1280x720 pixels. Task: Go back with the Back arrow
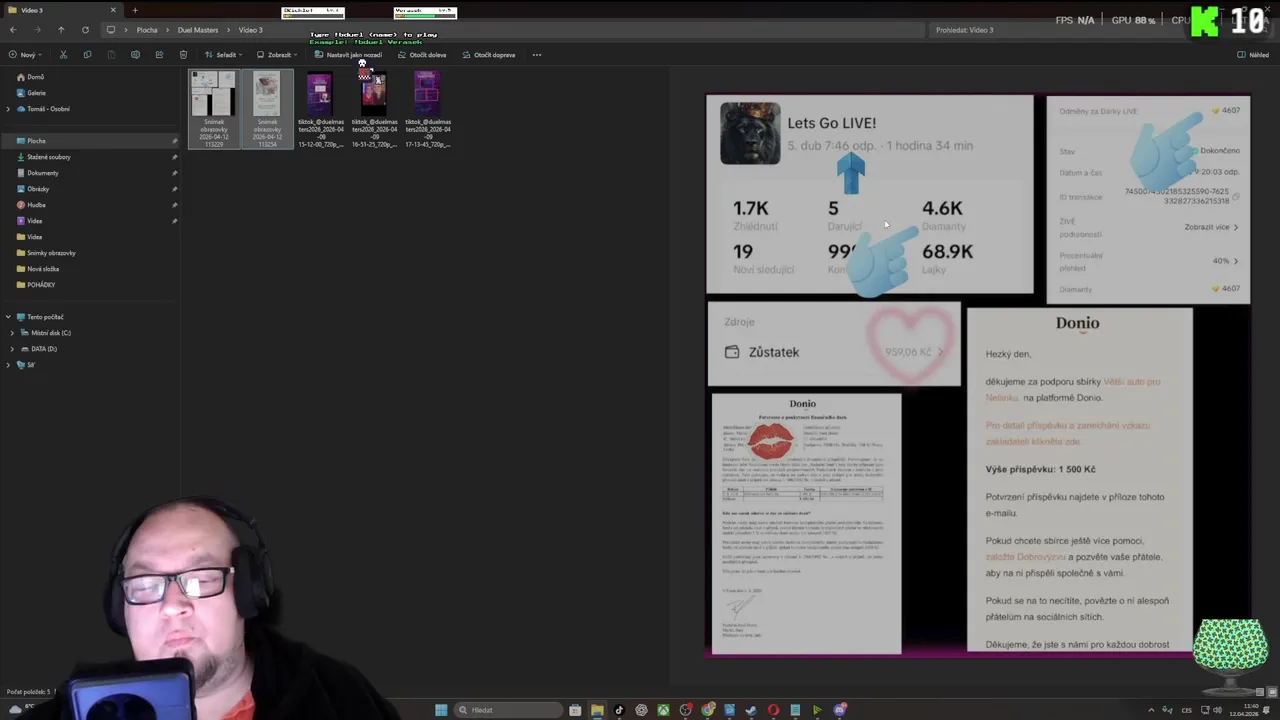(13, 30)
